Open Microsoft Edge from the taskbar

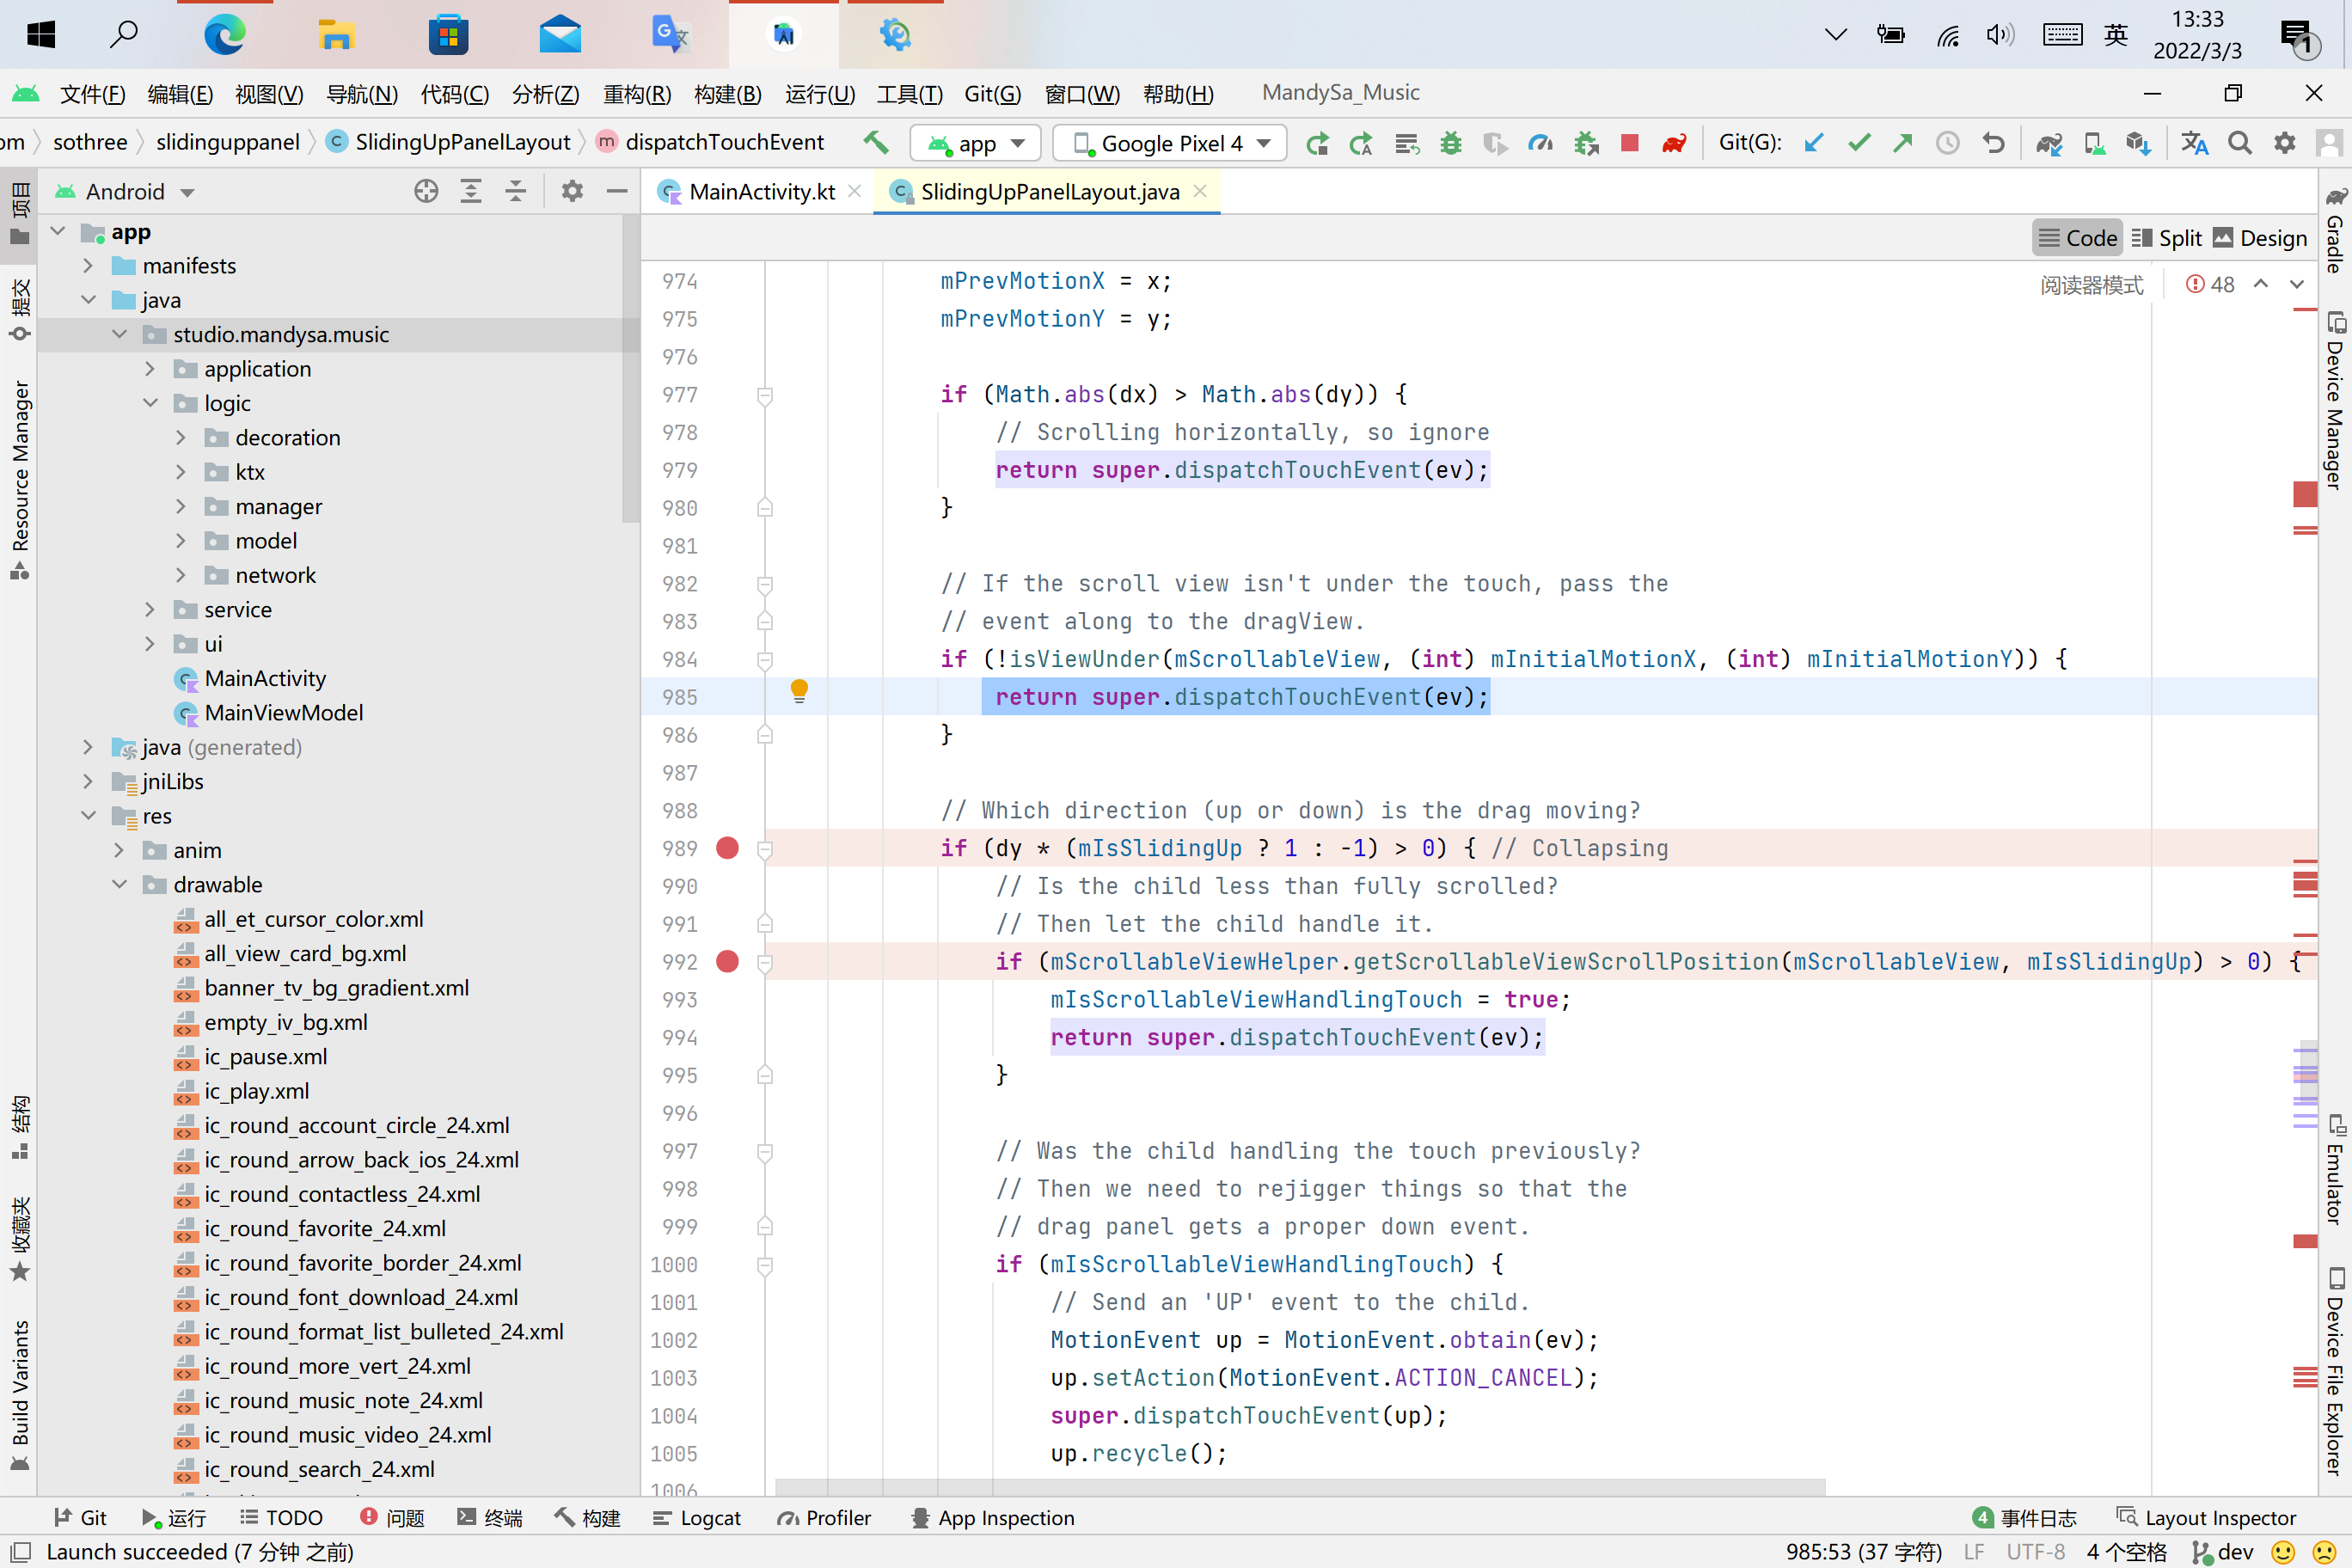coord(224,35)
